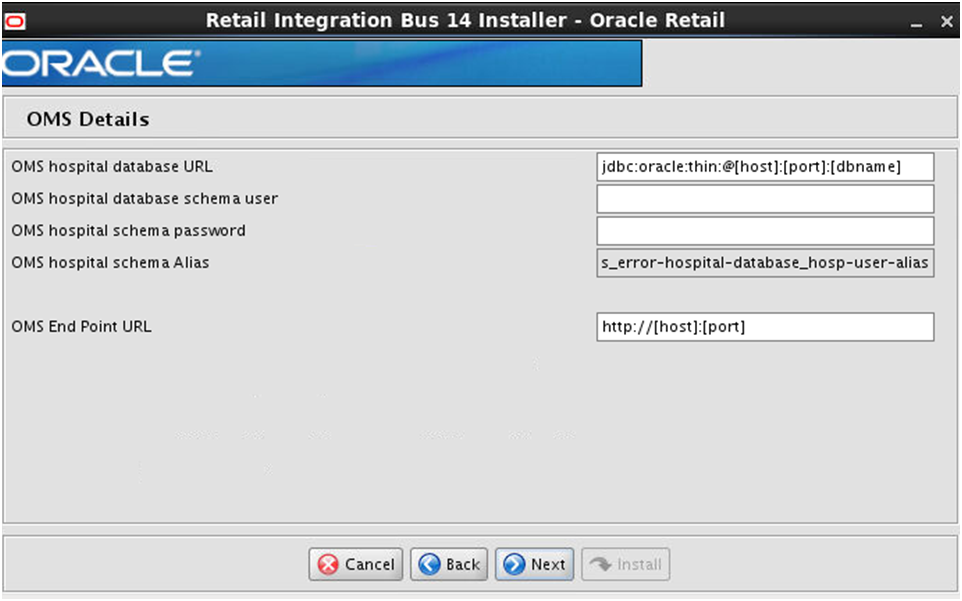Select the OMS hospital schema password field
The image size is (962, 601).
pos(765,231)
